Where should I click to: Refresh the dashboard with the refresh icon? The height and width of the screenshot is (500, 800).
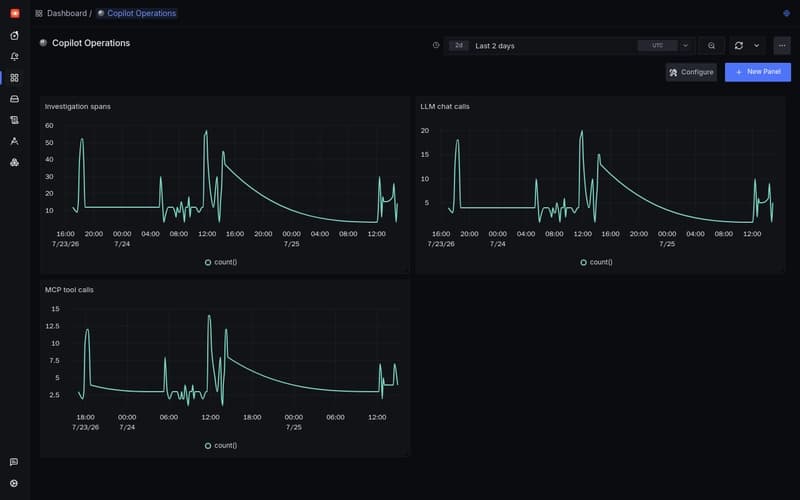[738, 45]
